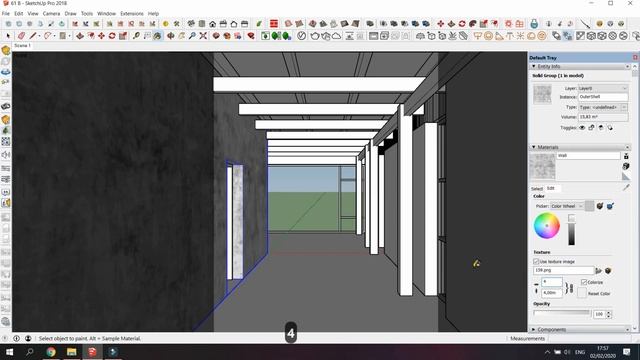Expand the Components panel

(533, 329)
